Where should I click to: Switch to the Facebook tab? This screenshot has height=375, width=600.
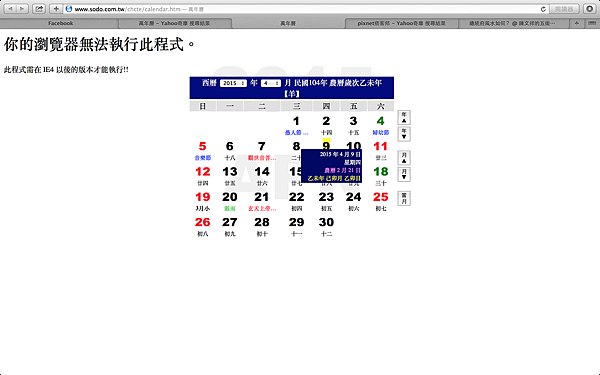click(60, 23)
